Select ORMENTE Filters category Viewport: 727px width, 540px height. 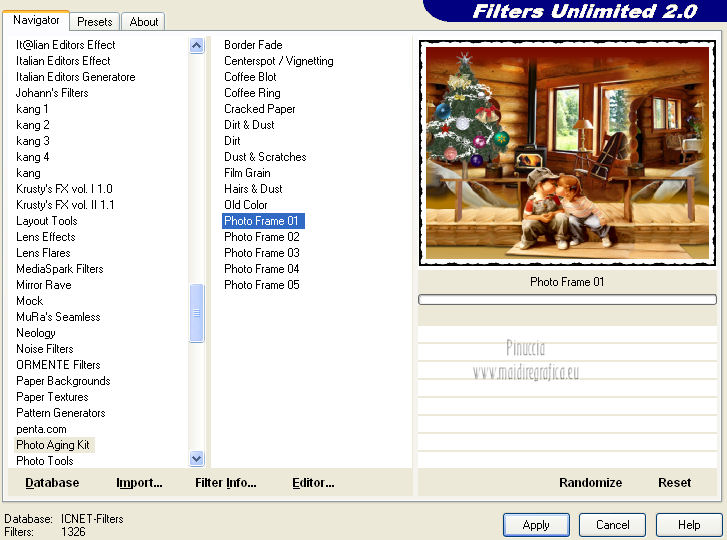point(58,365)
